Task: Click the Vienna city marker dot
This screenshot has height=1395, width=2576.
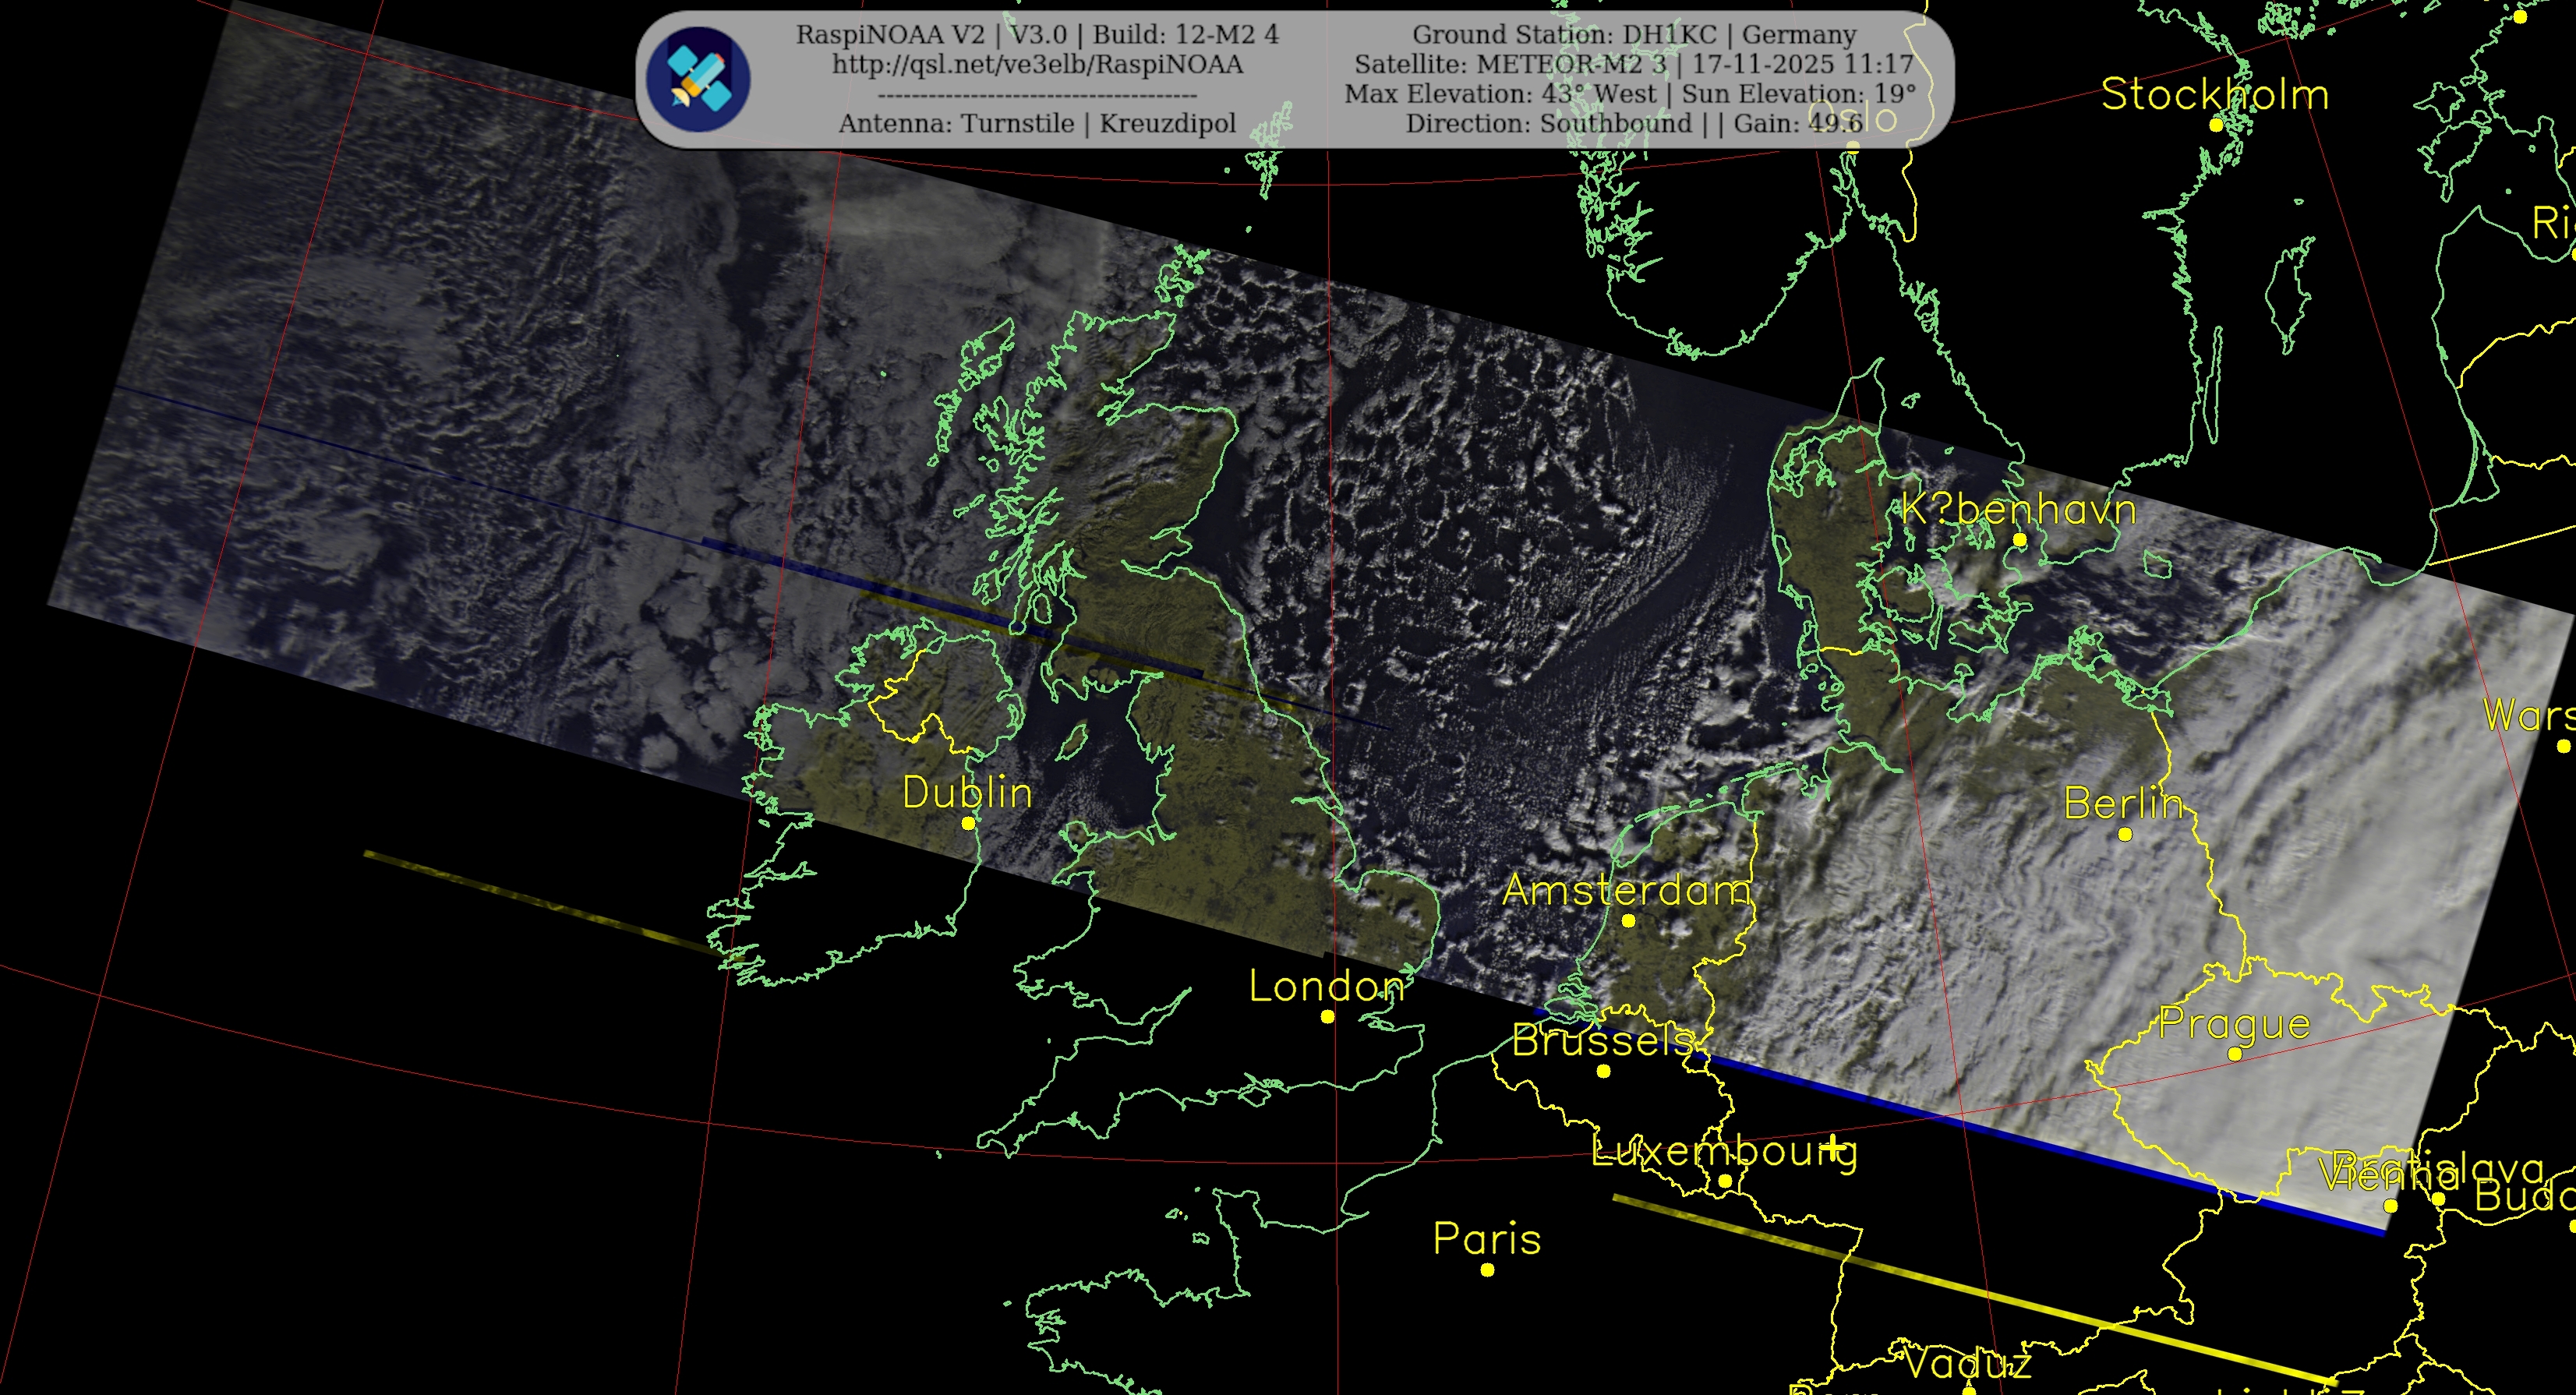Action: point(2390,1206)
